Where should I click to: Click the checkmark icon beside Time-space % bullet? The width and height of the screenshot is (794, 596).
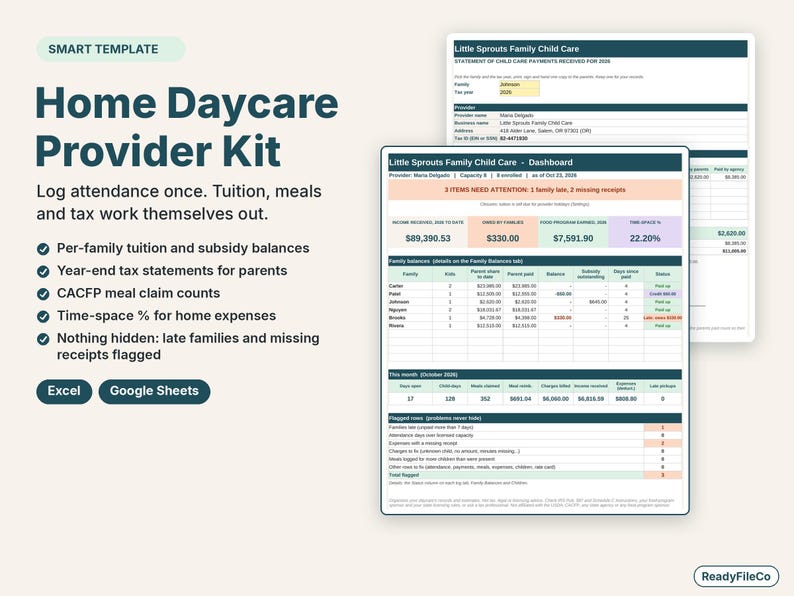pos(43,316)
